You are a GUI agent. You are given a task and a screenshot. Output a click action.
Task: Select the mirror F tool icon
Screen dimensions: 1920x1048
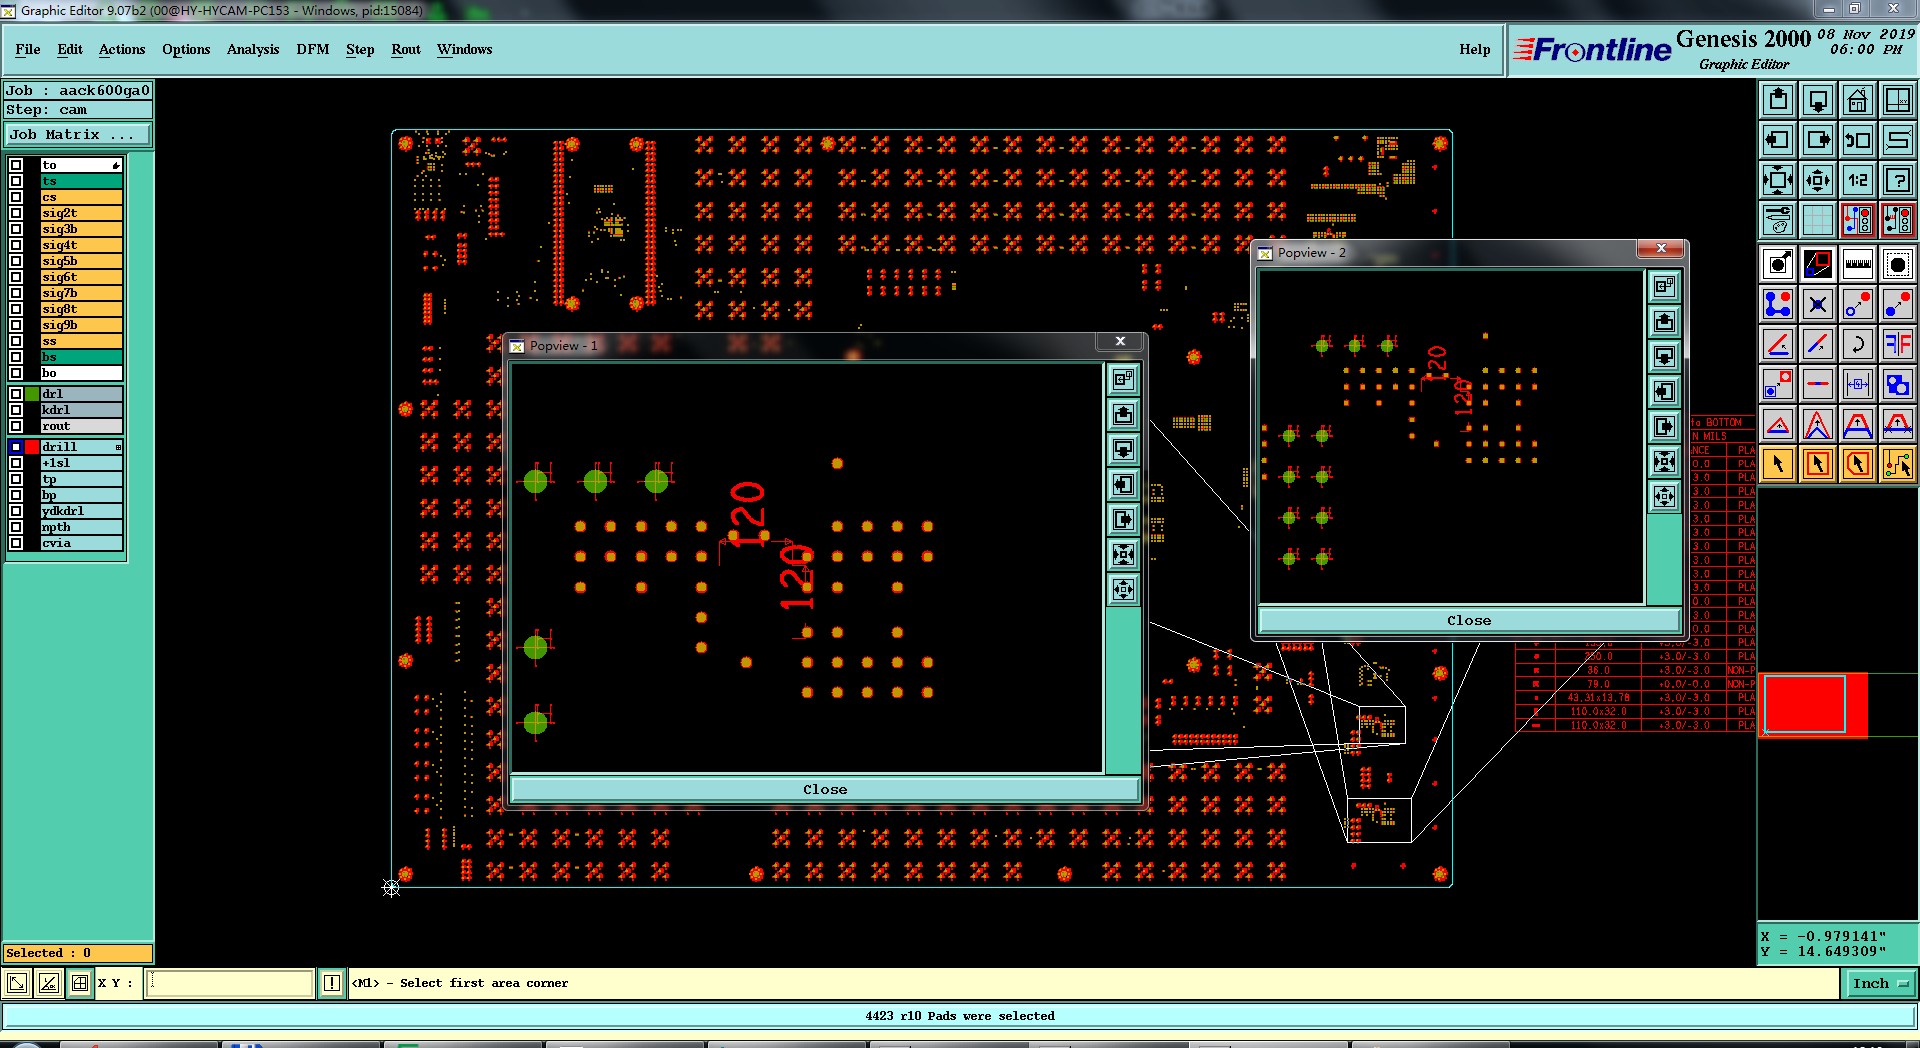pyautogui.click(x=1898, y=344)
